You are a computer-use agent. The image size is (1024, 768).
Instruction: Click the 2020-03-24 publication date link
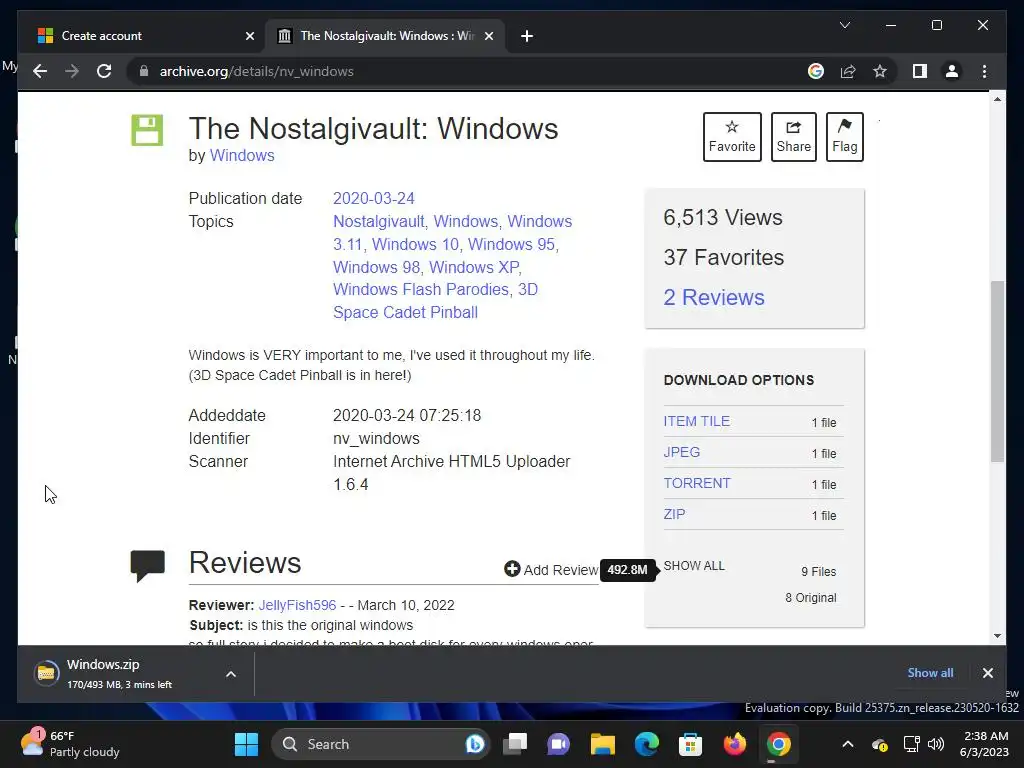point(374,198)
